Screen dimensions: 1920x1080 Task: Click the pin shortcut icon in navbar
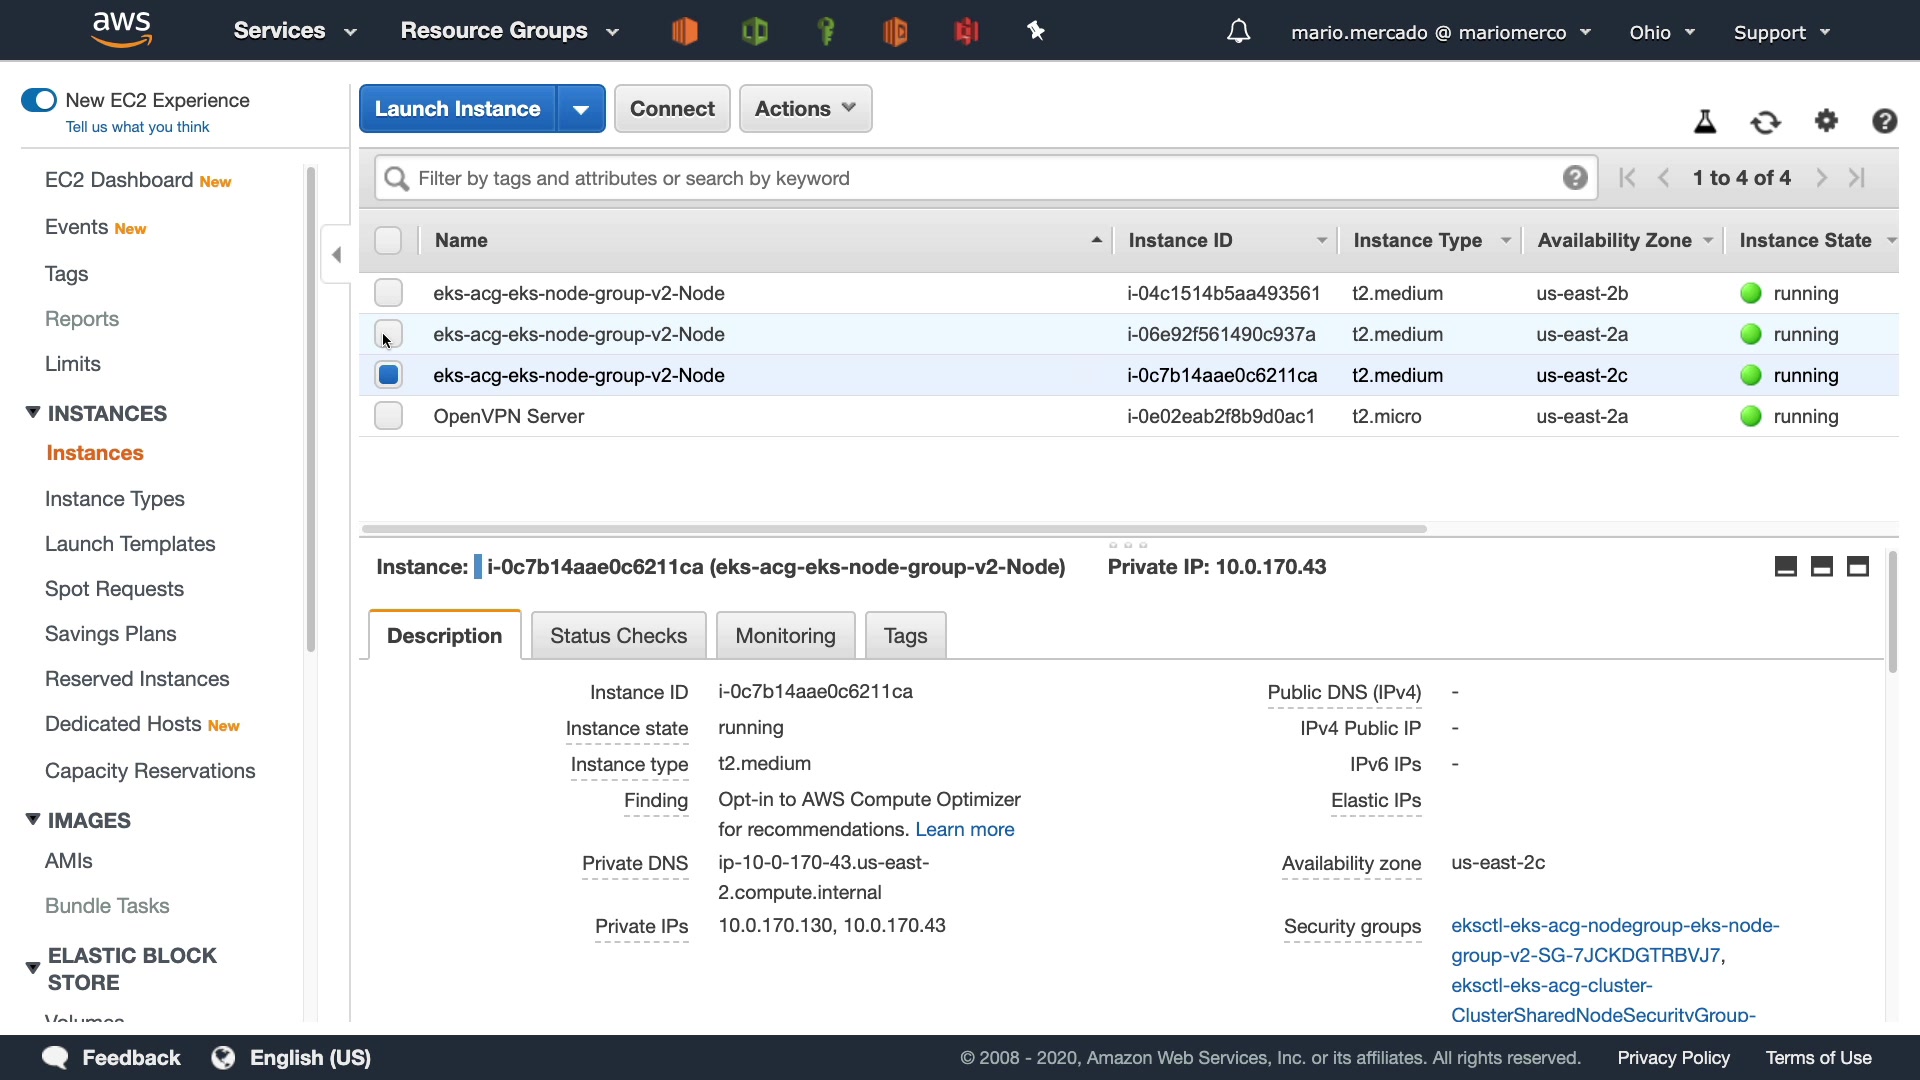point(1036,32)
